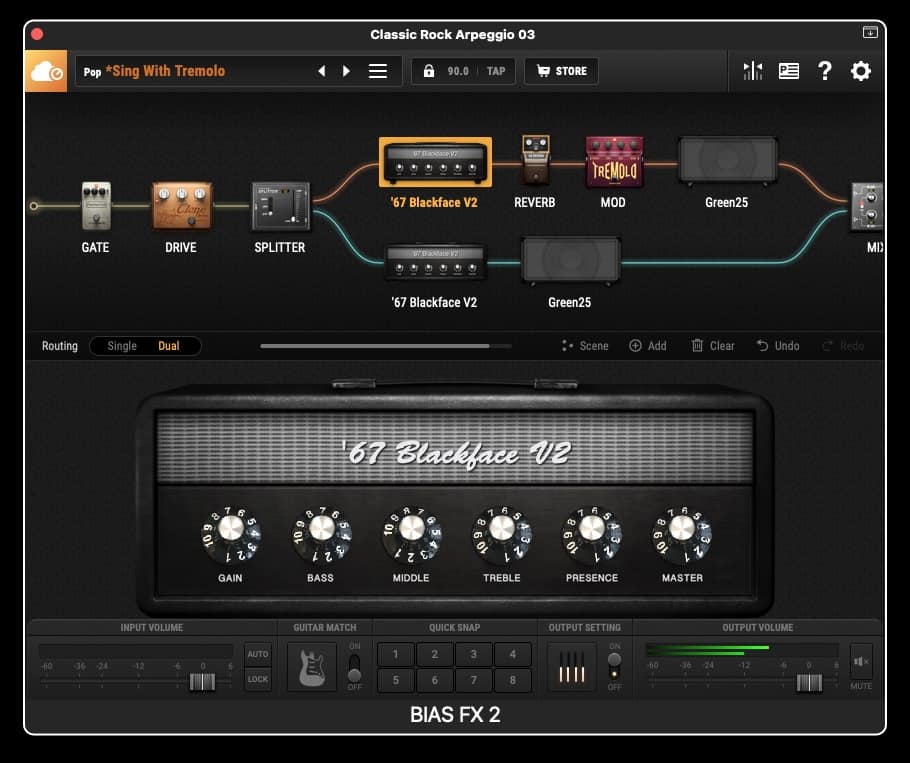Click the 90.0 BPM tempo field
The image size is (910, 763).
point(458,71)
